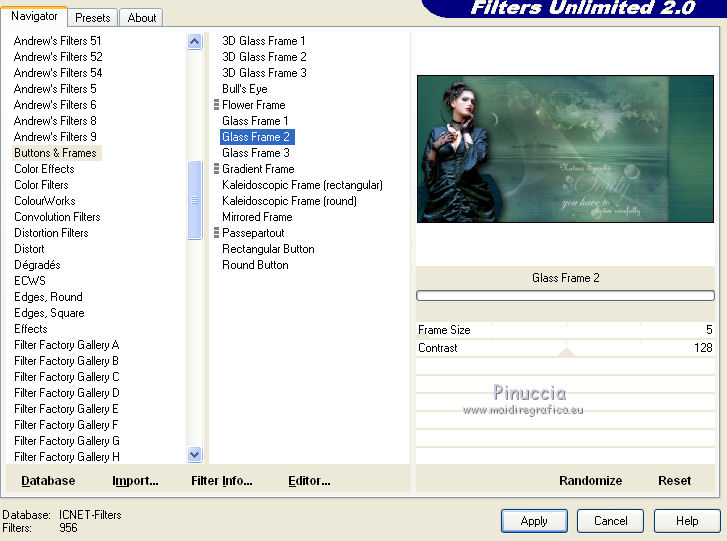Click icon beside Flower Frame
The image size is (727, 541).
click(216, 105)
